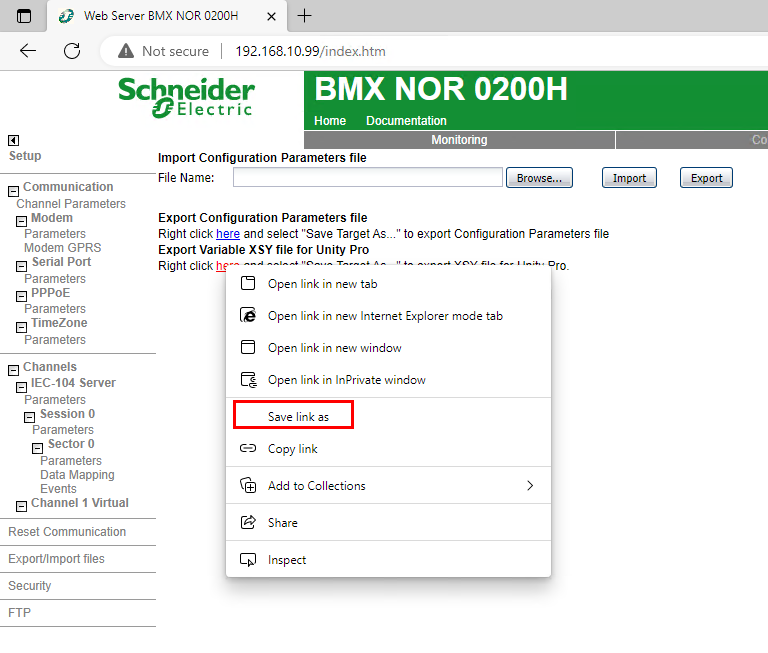Open Parameters under IEC-104 Server
Screen dimensions: 768x653
55,400
